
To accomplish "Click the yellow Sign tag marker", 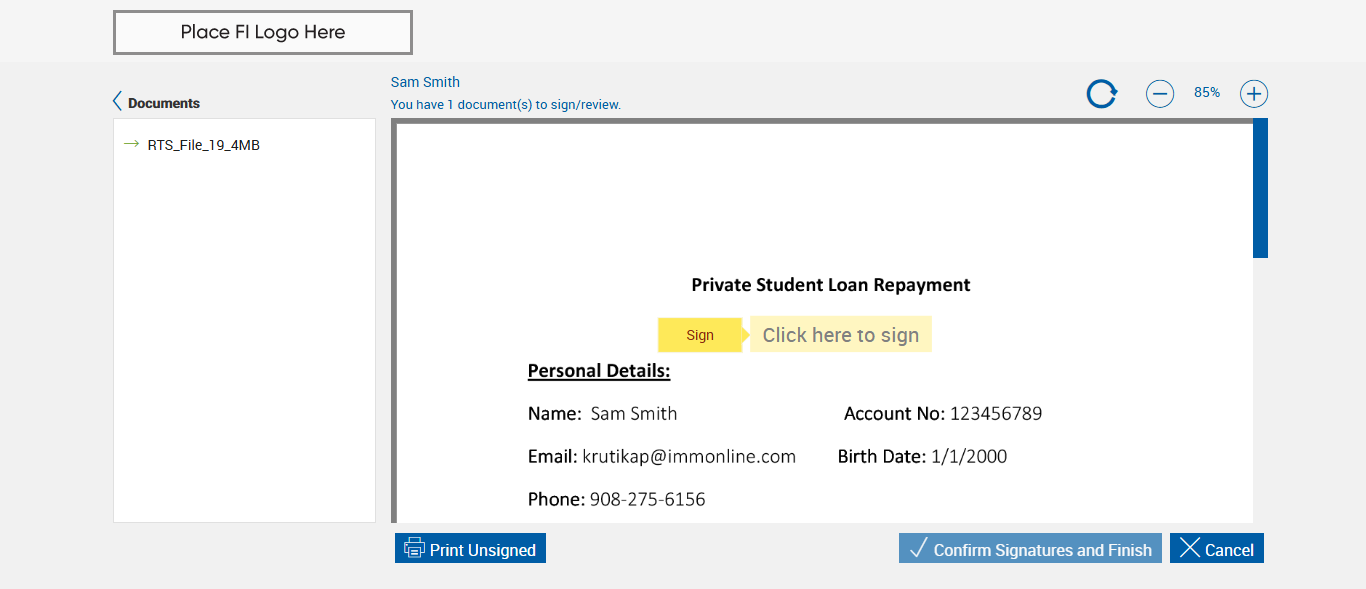I will (x=700, y=335).
